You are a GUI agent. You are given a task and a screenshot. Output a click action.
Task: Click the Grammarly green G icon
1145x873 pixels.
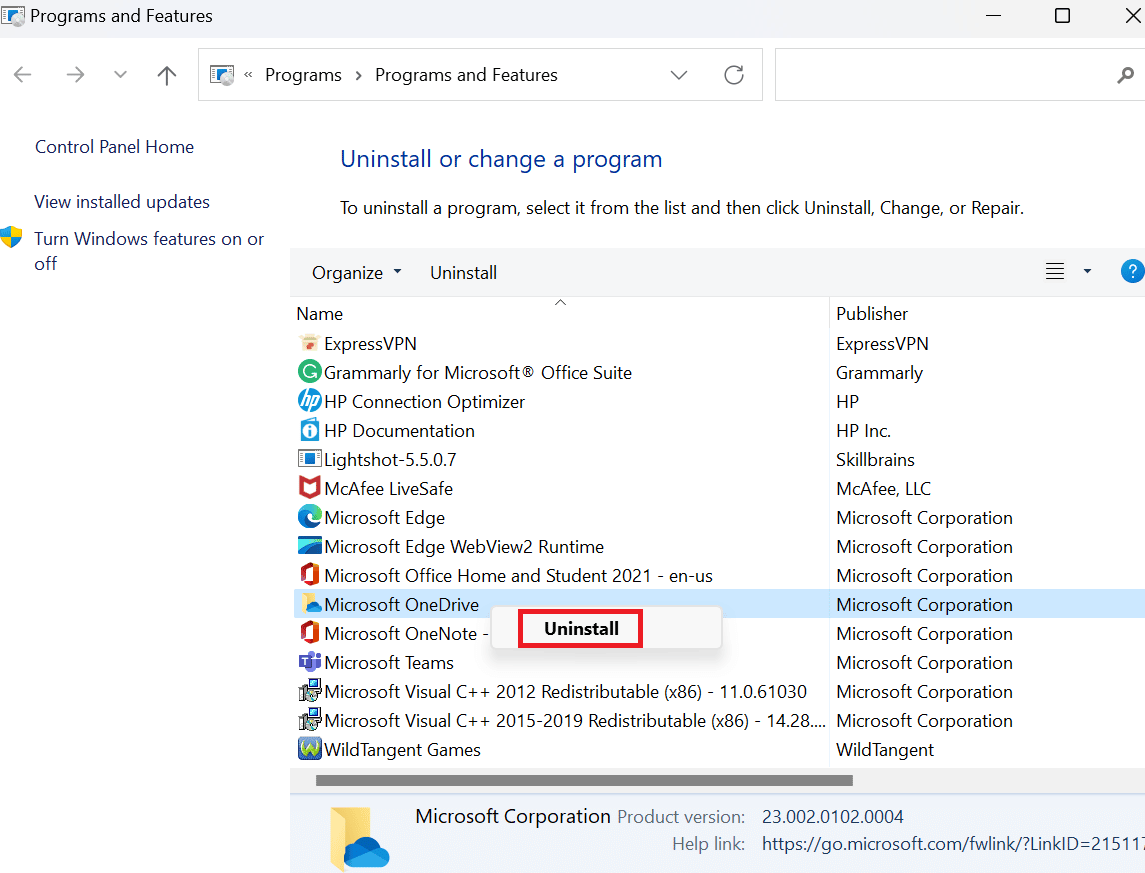(x=310, y=372)
